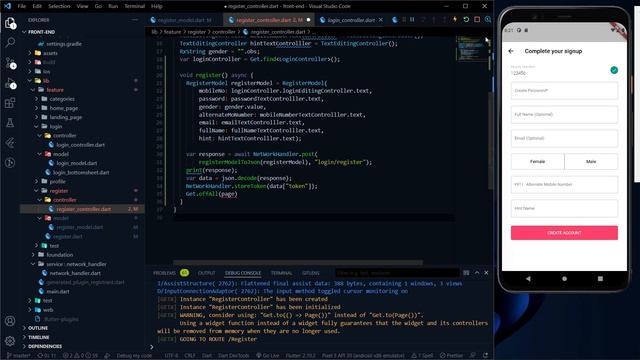Switch to the PROBLEMS panel tab
The image size is (640, 360).
click(164, 273)
